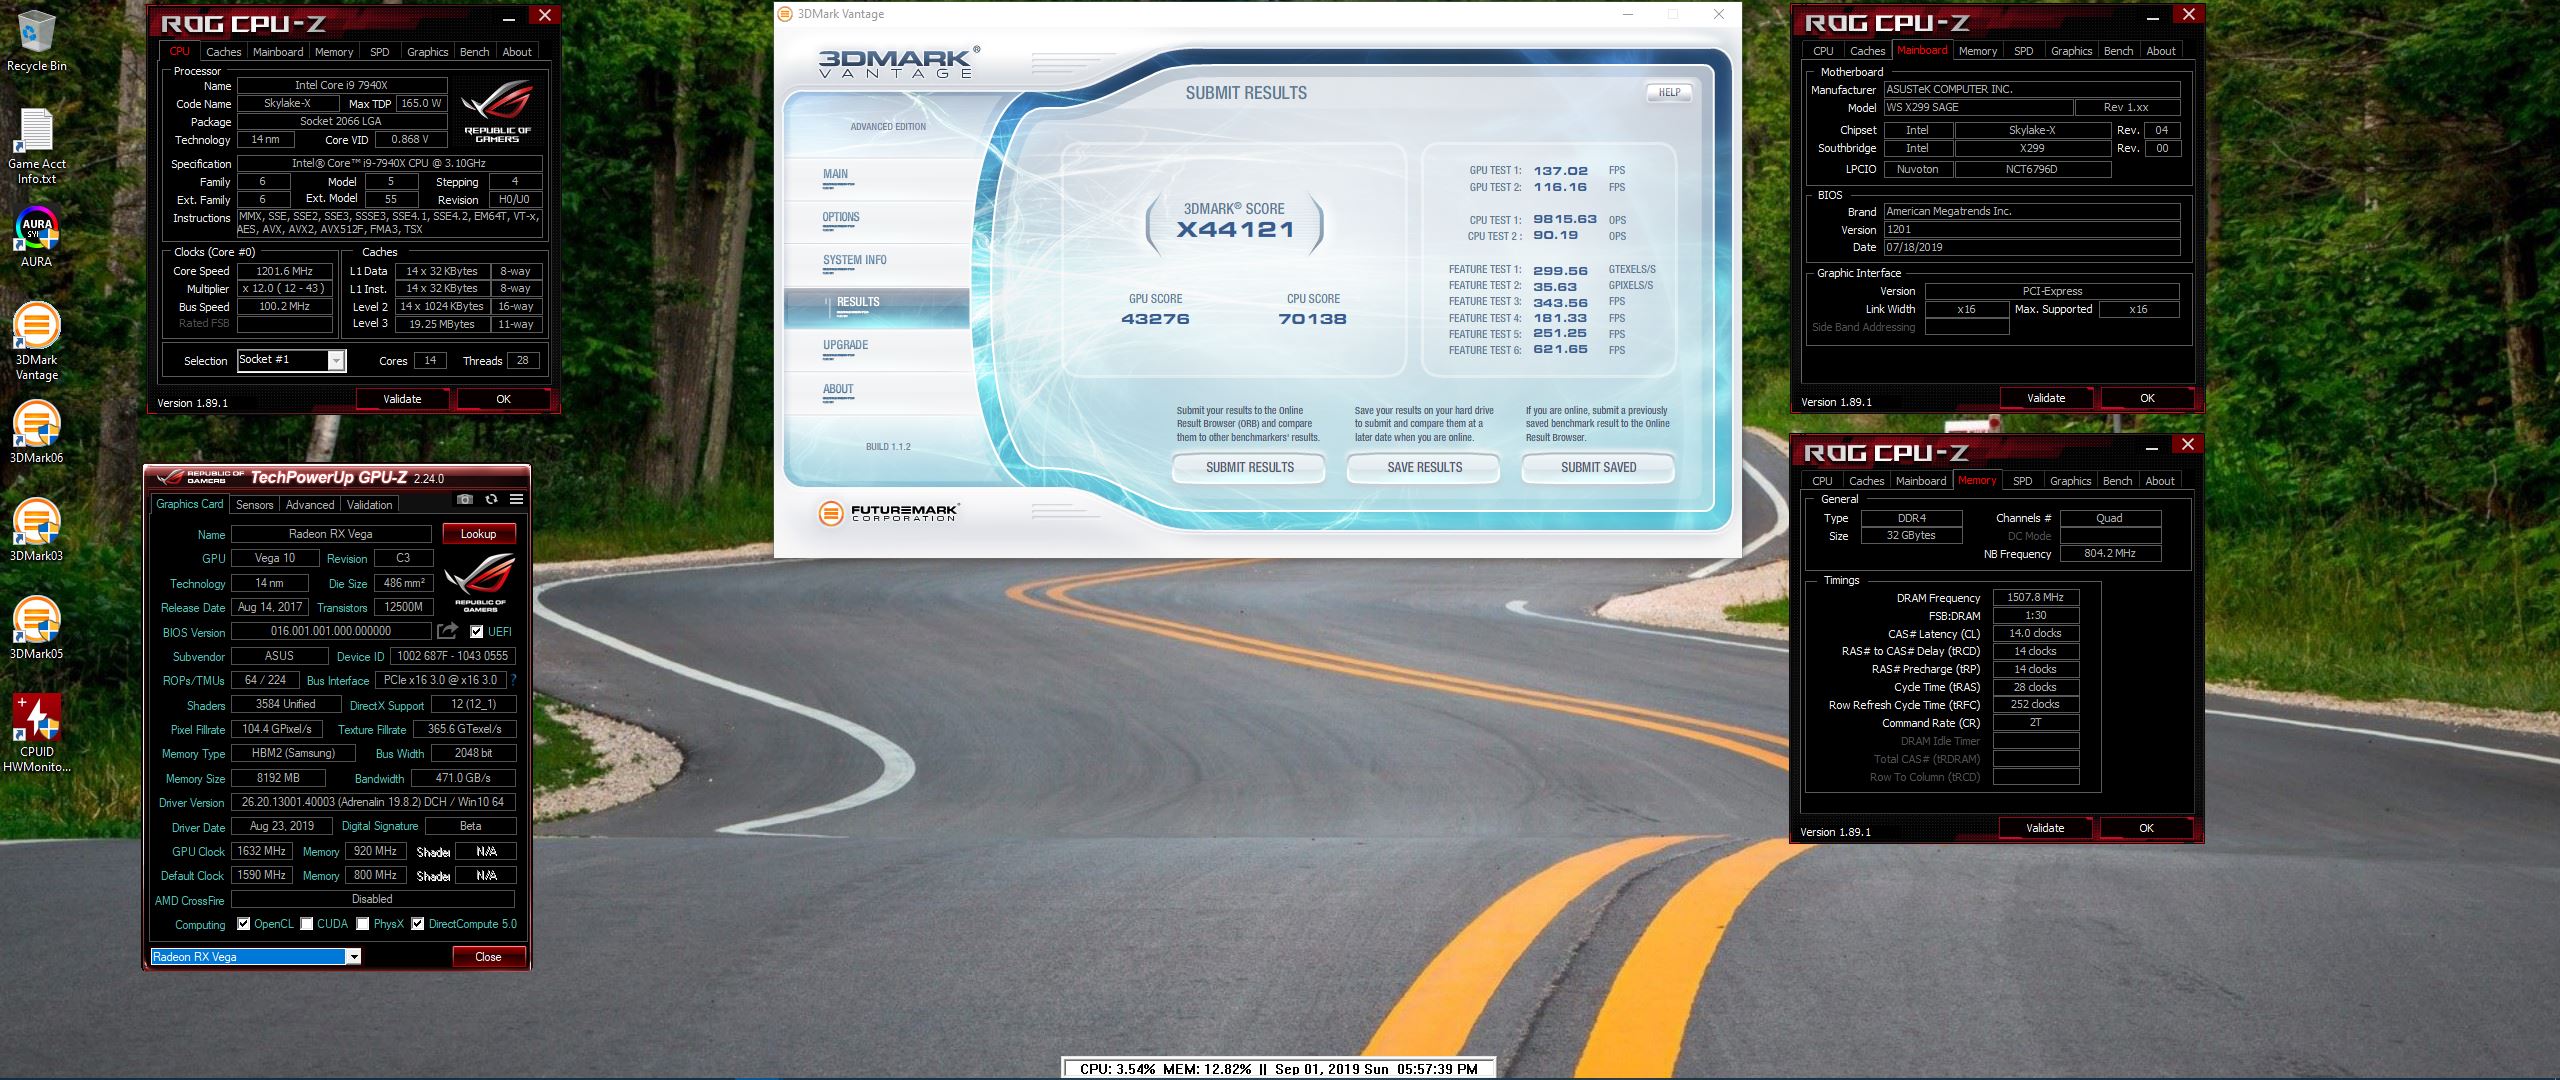This screenshot has height=1080, width=2560.
Task: Click SAVE RESULTS button
Action: (x=1424, y=467)
